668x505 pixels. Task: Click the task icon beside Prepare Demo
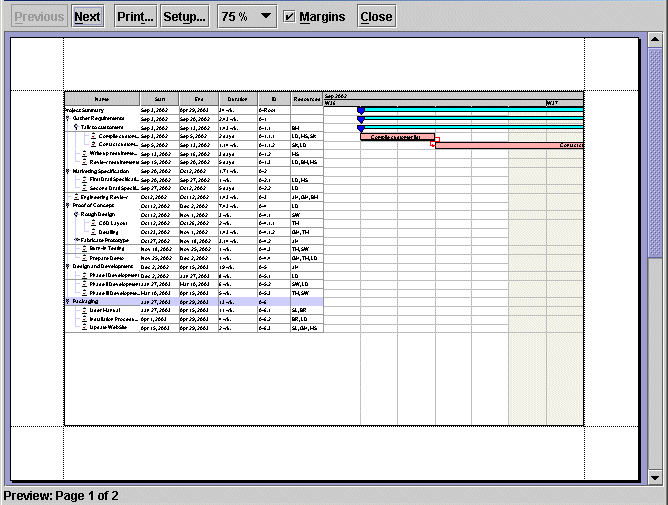[84, 257]
